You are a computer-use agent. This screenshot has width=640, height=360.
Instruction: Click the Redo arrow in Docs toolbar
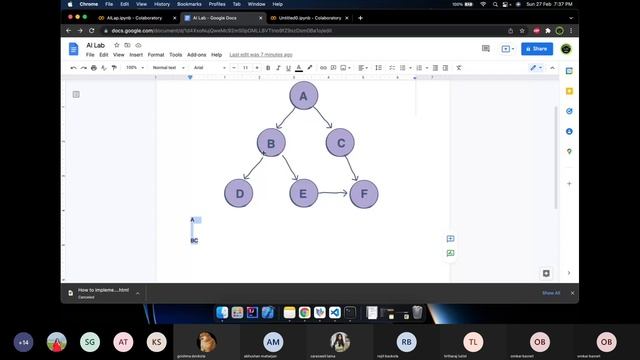pyautogui.click(x=83, y=68)
